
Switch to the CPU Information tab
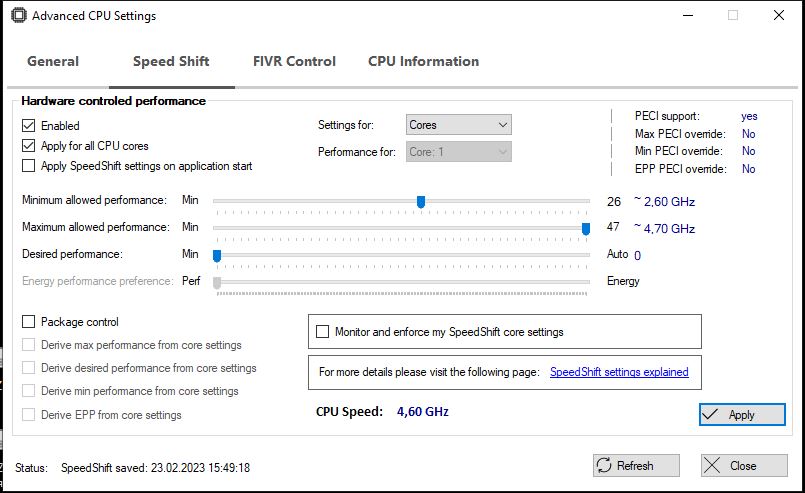pyautogui.click(x=423, y=61)
